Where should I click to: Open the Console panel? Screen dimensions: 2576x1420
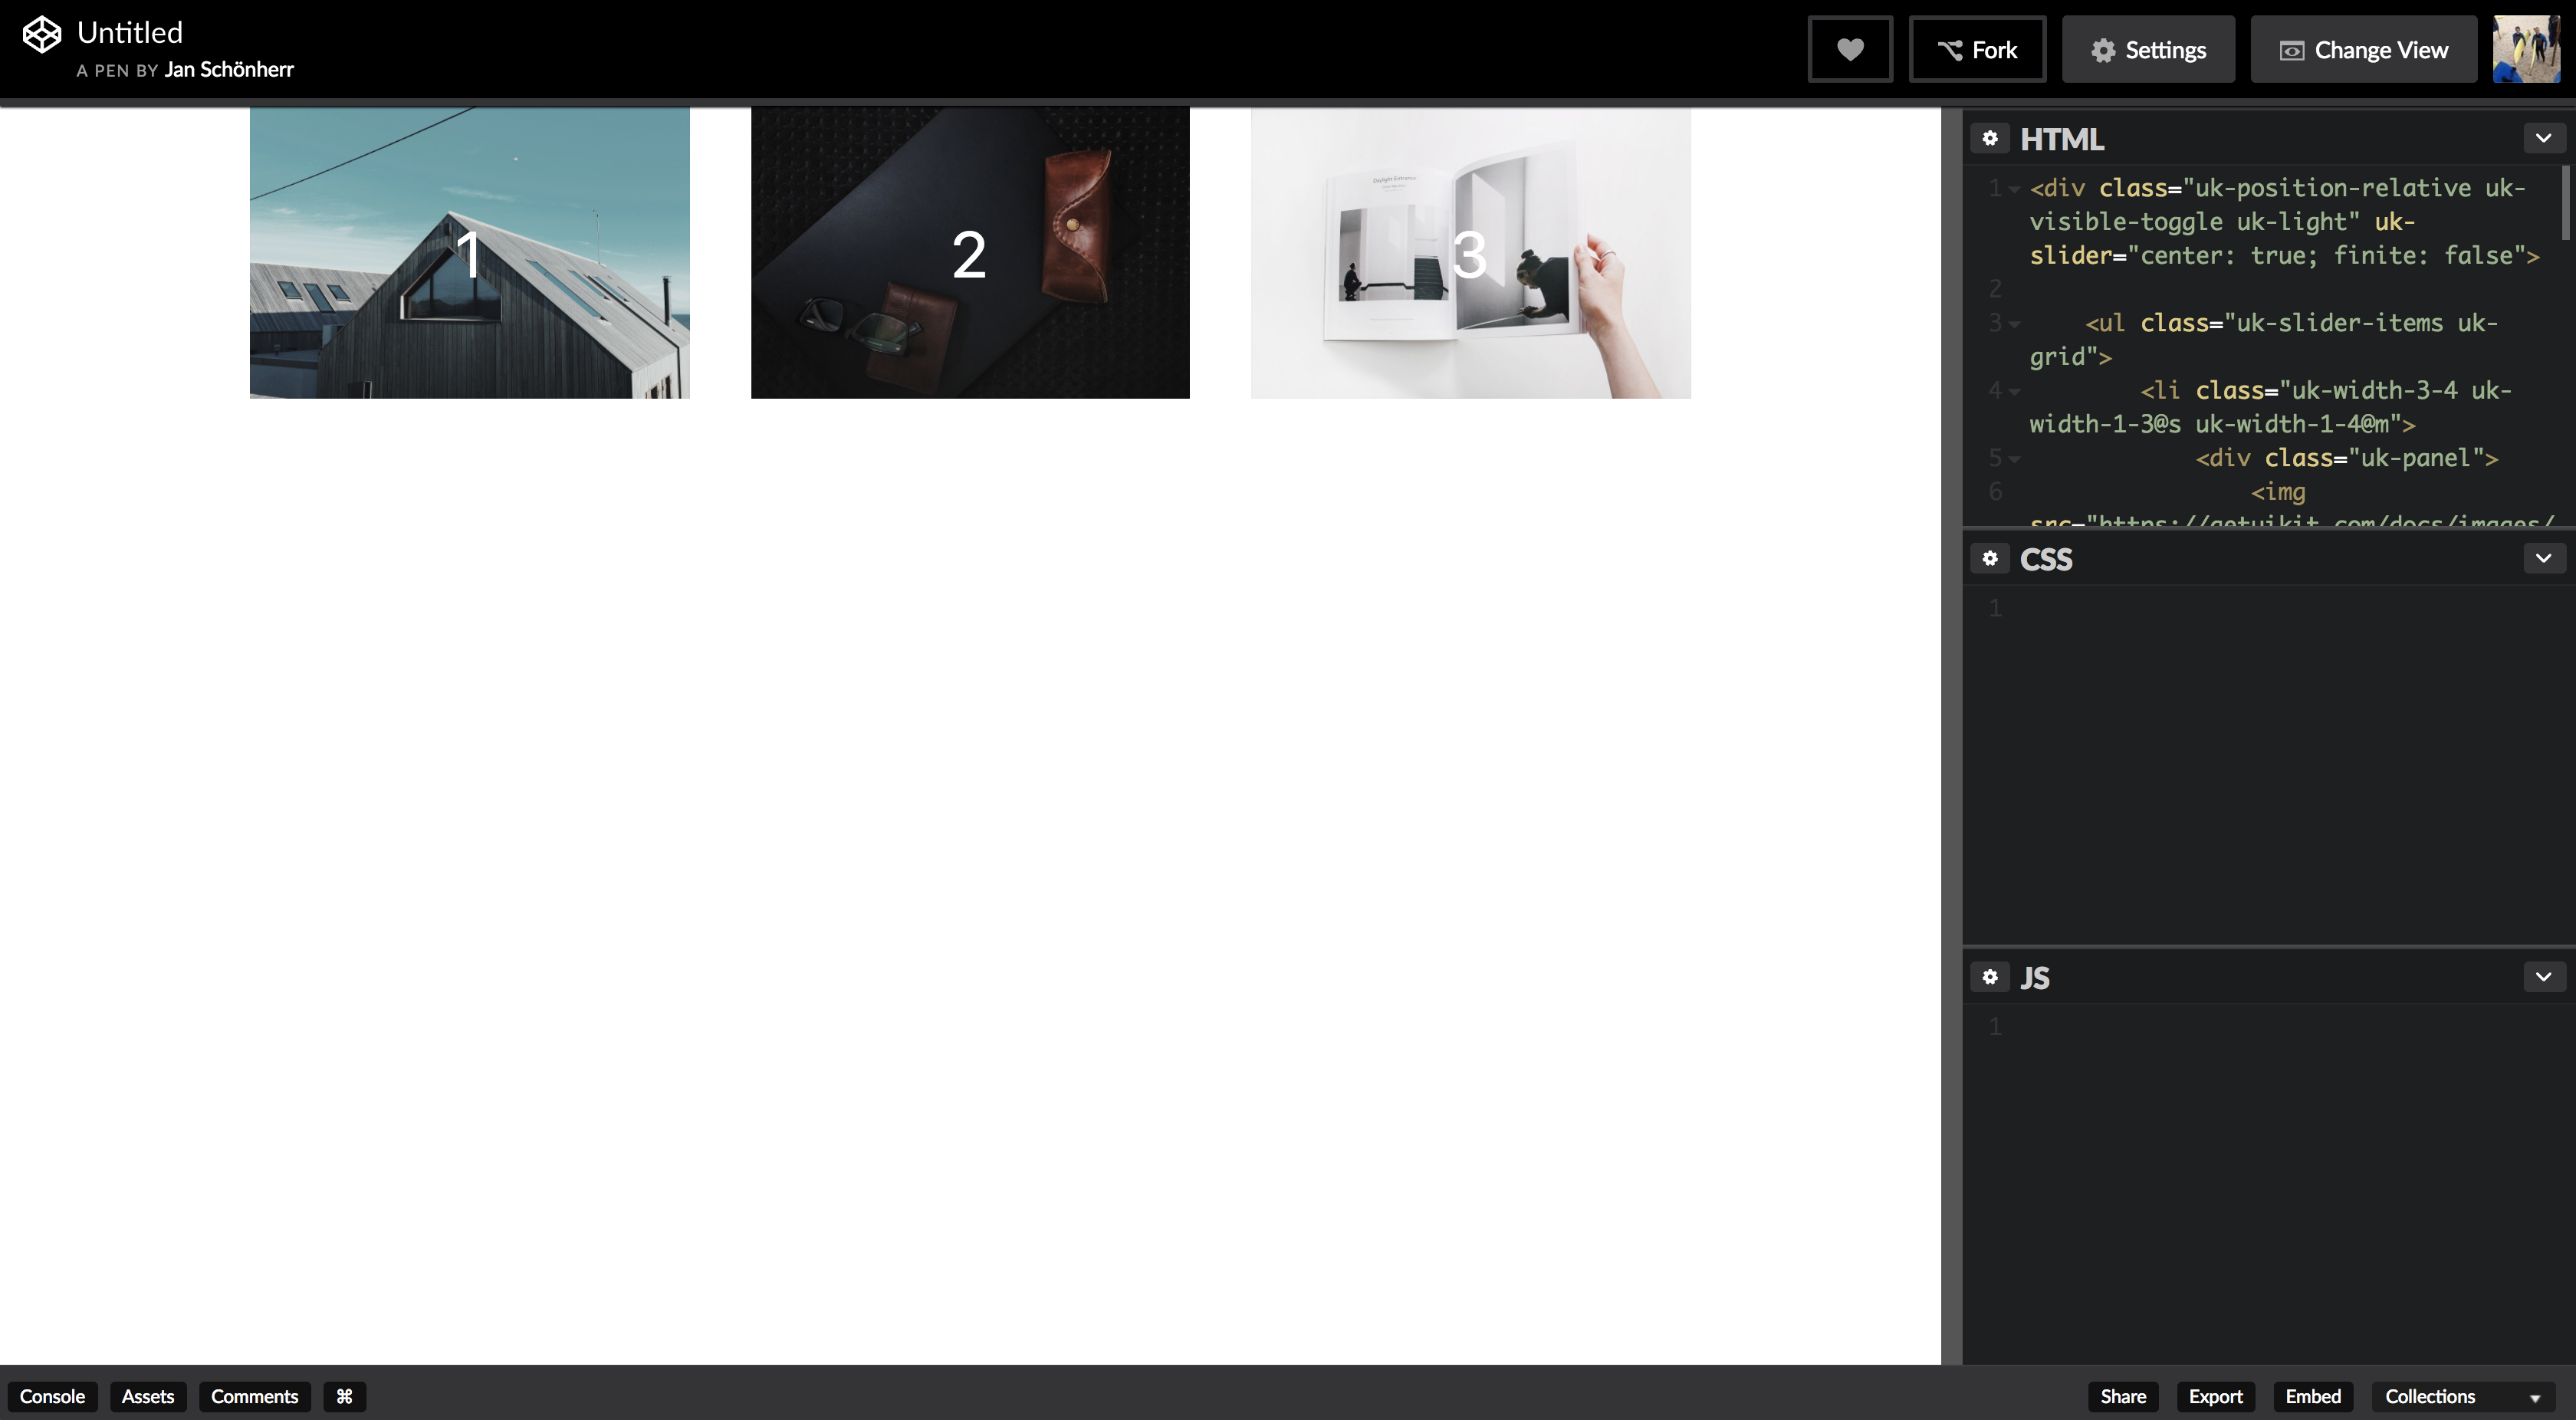tap(52, 1396)
